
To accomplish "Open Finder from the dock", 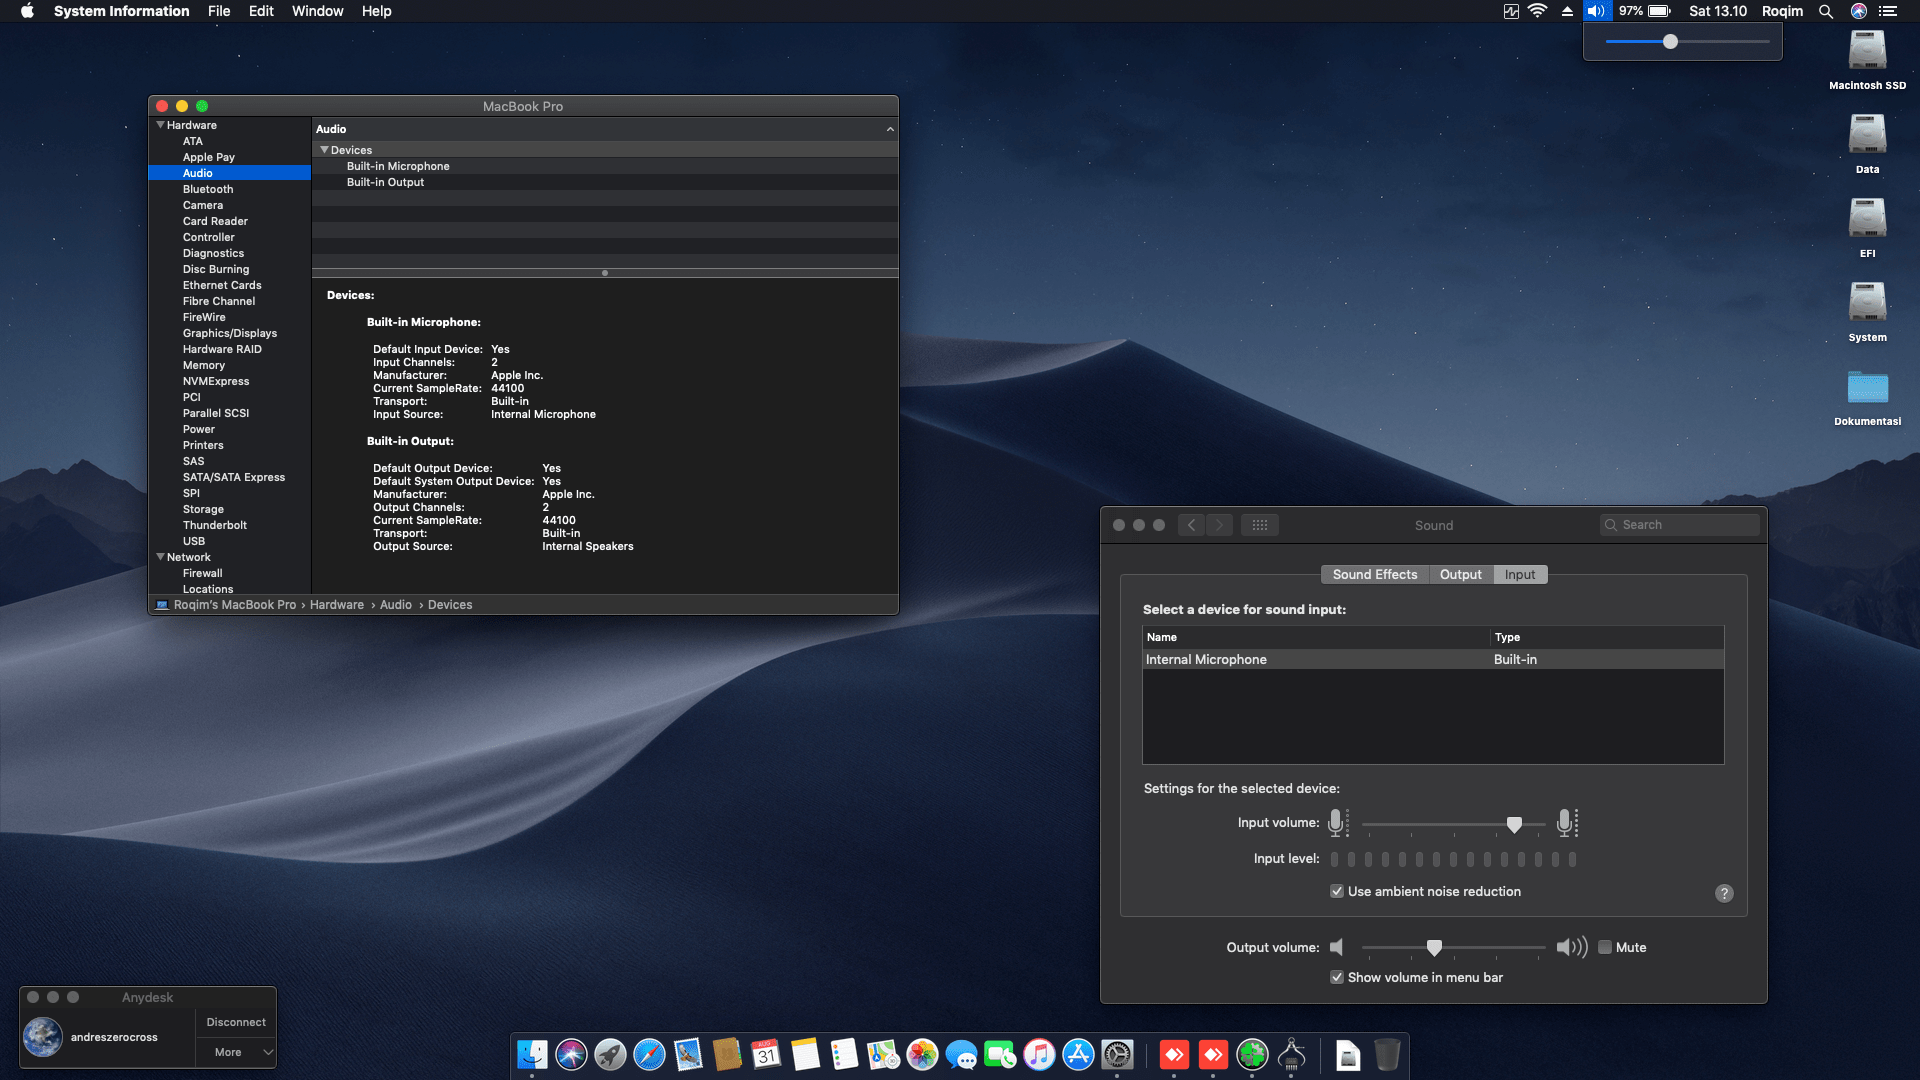I will (x=532, y=1054).
